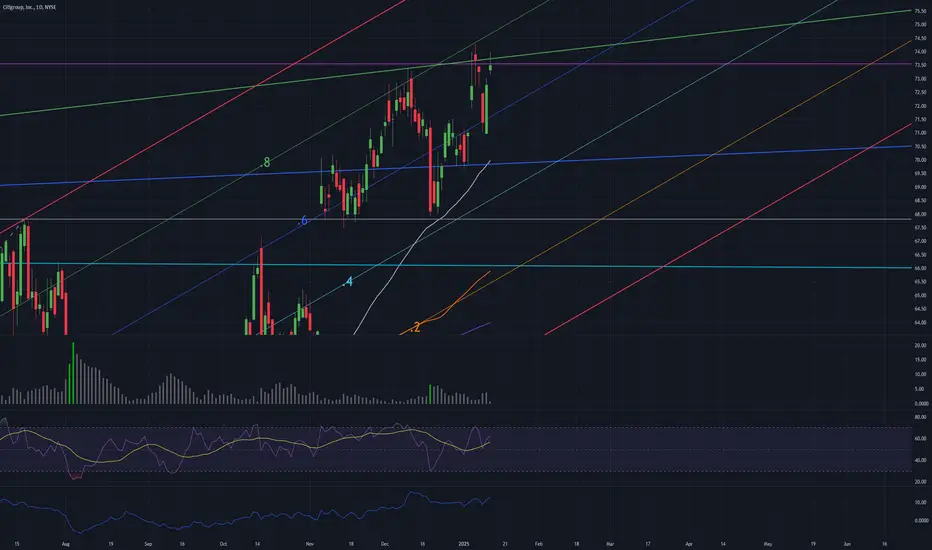Click the Sep date label
Image resolution: width=932 pixels, height=550 pixels.
pyautogui.click(x=148, y=544)
